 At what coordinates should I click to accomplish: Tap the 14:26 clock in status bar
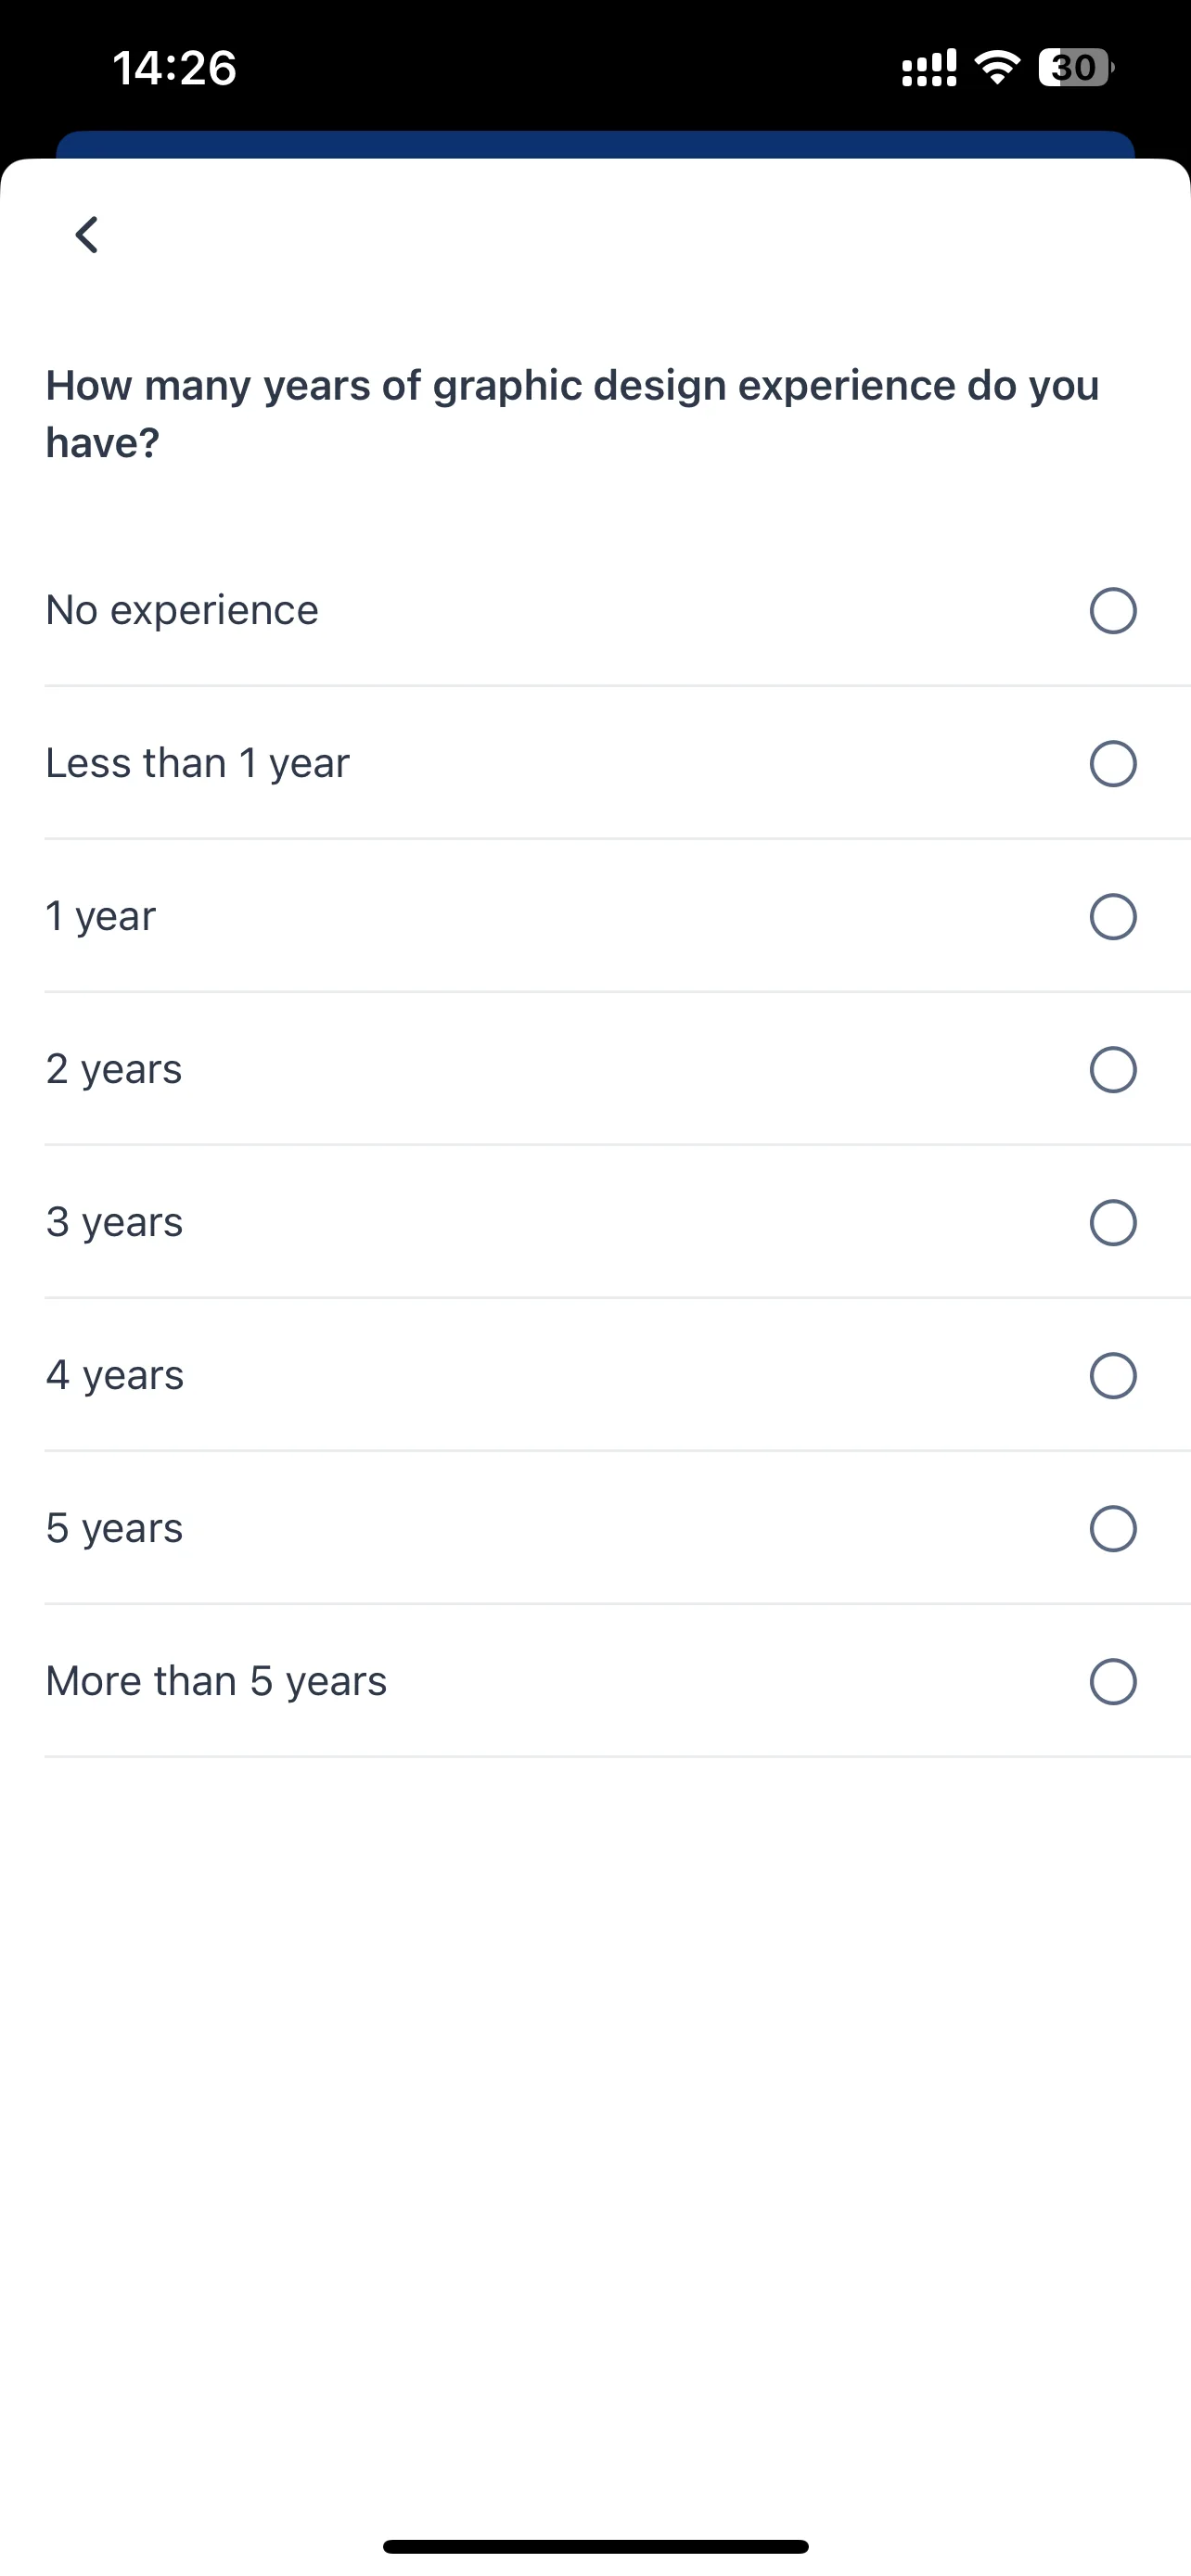click(x=174, y=68)
